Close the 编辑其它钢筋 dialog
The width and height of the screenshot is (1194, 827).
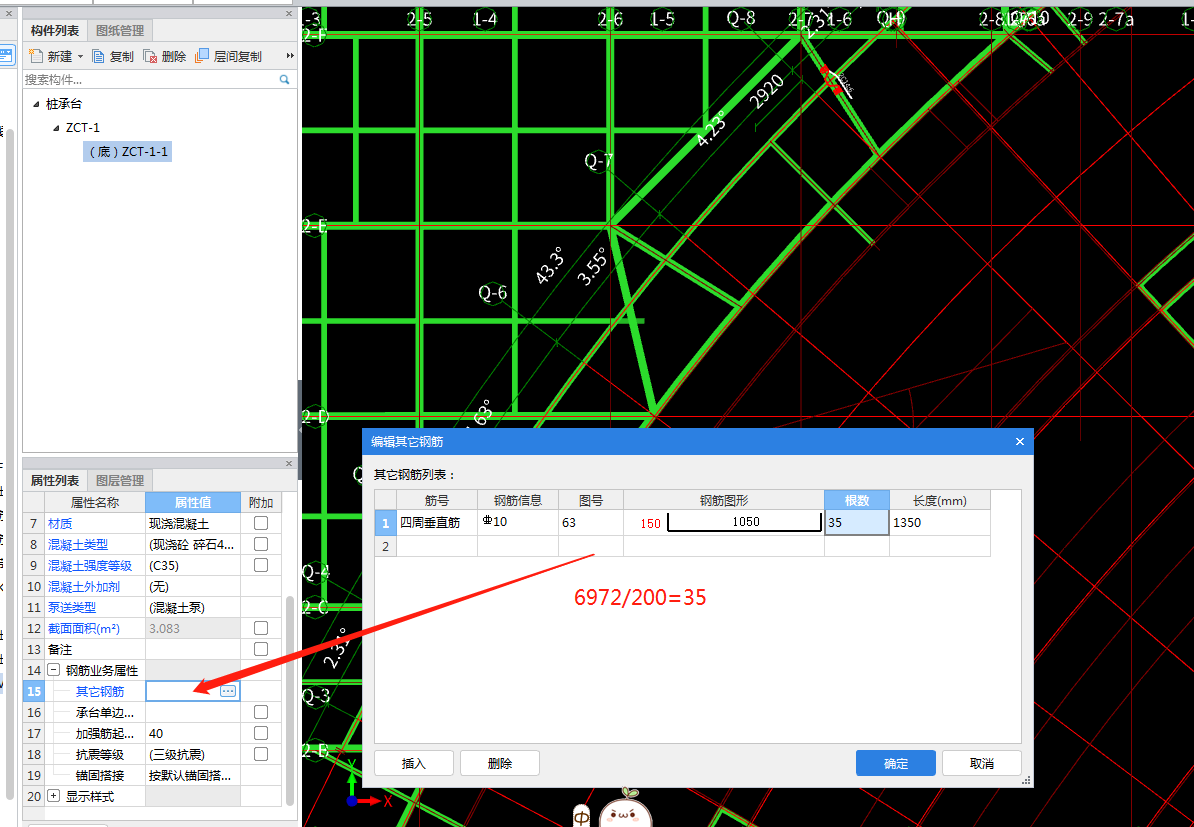[1020, 442]
